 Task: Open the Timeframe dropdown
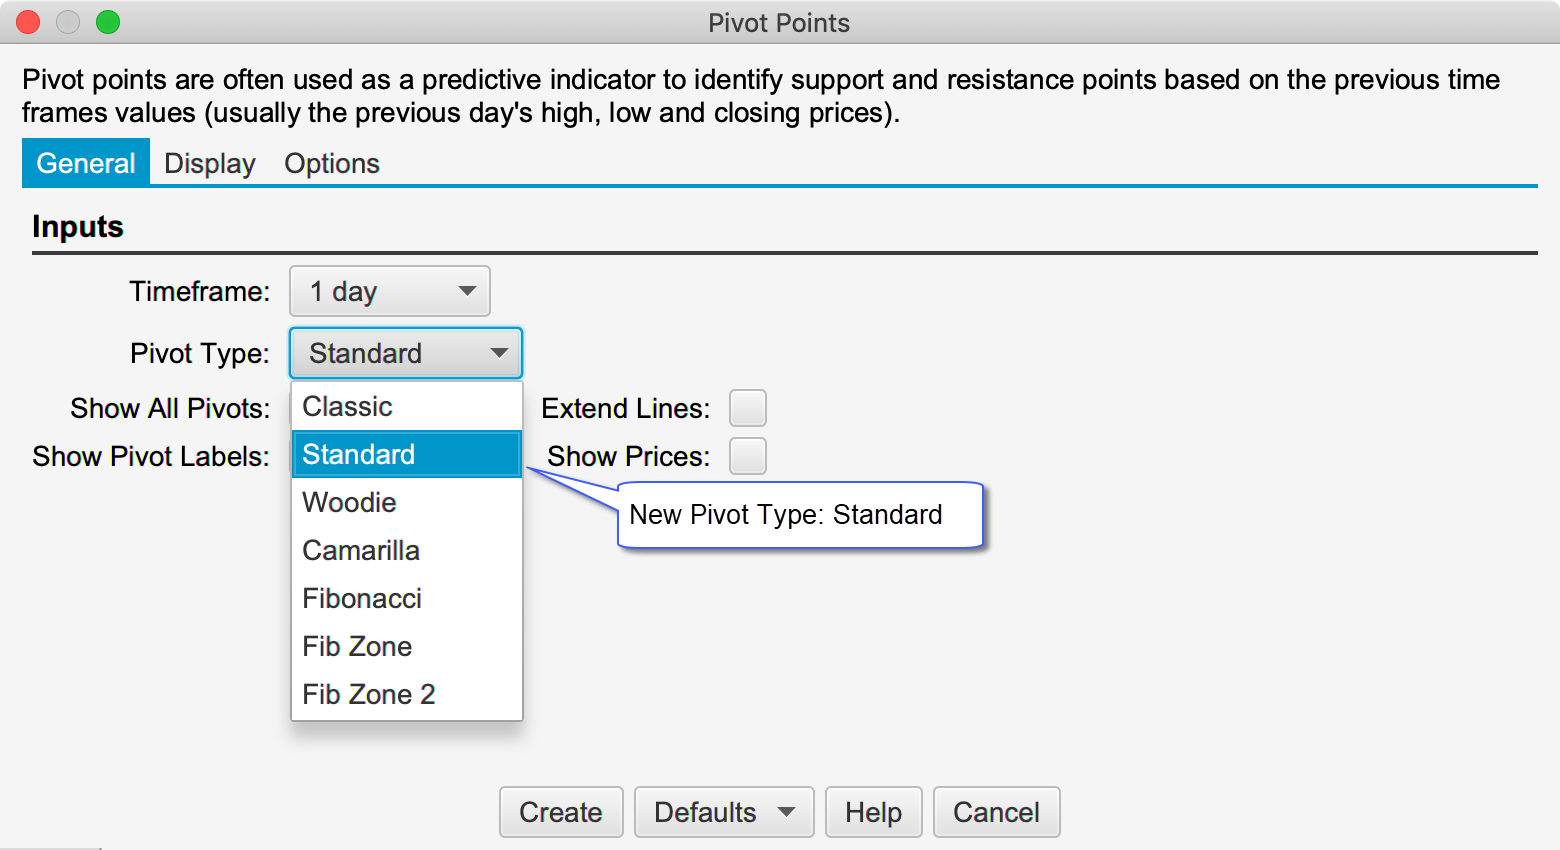tap(389, 291)
